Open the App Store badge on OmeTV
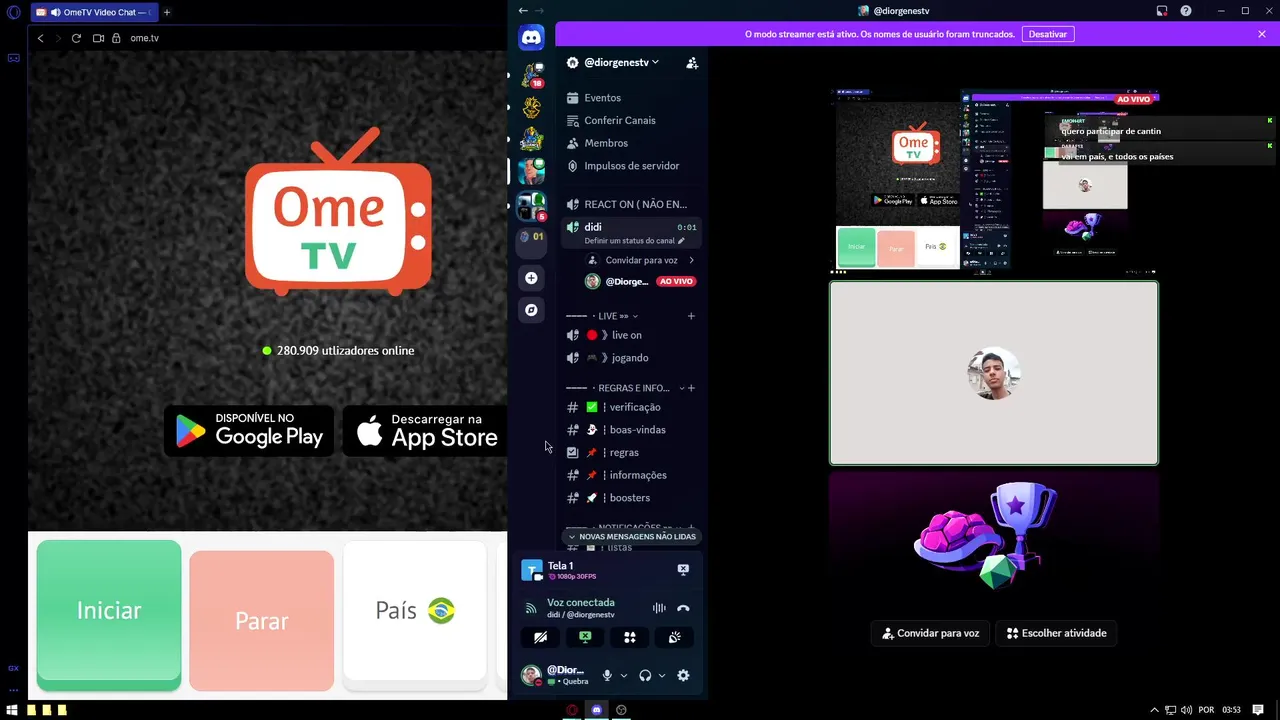The width and height of the screenshot is (1280, 720). [426, 430]
